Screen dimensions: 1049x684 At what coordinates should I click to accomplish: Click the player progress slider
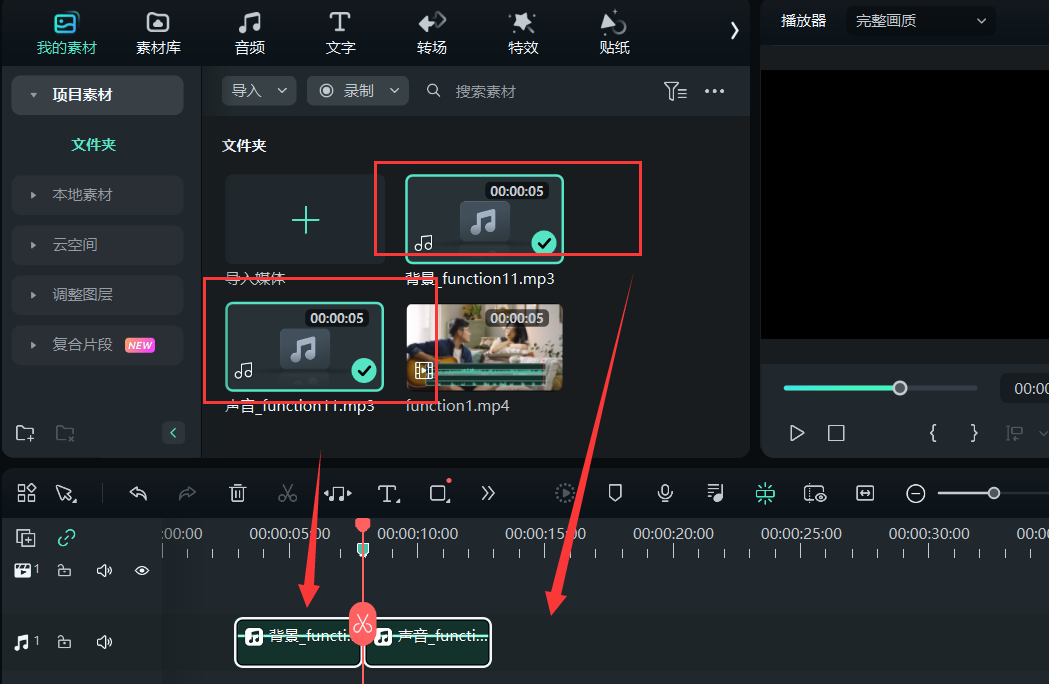(x=899, y=388)
